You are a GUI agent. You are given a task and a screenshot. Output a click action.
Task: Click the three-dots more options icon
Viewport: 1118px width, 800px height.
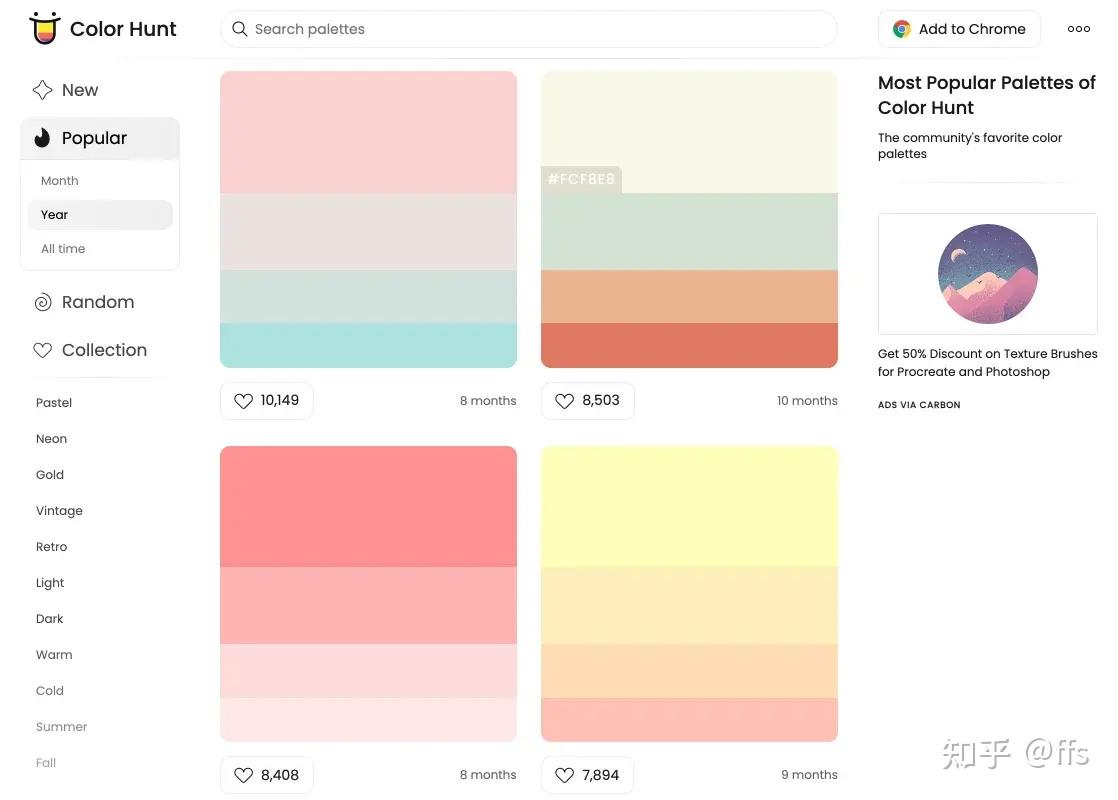point(1079,29)
